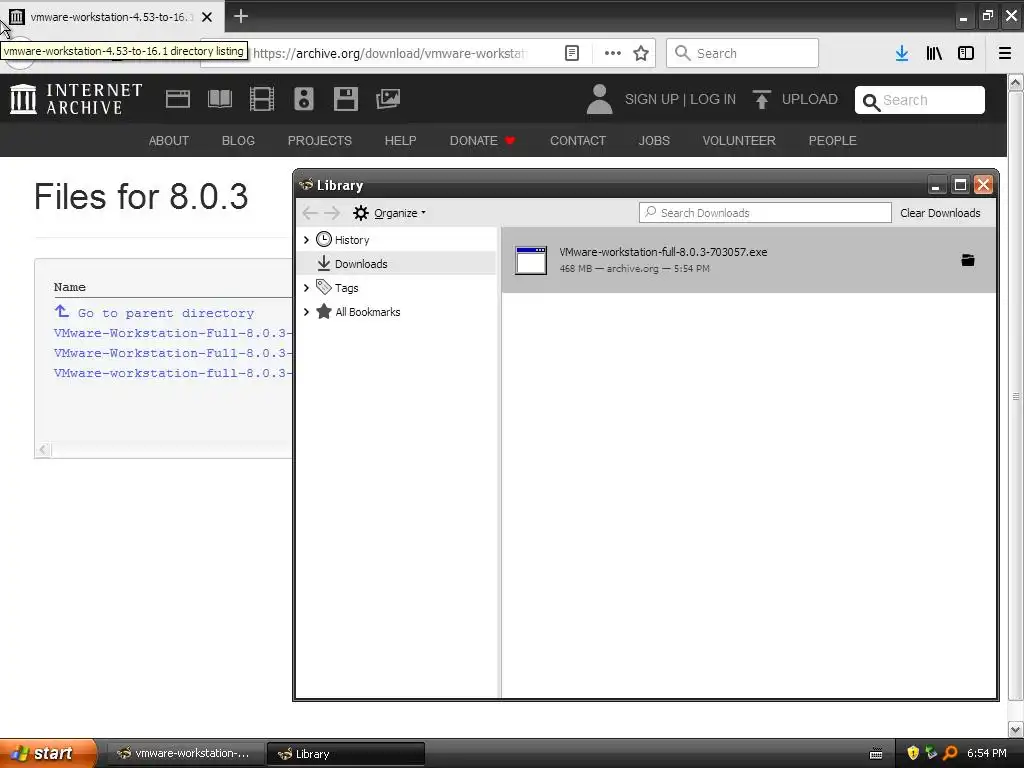Open the Firefox Library toolbar icon
This screenshot has height=768, width=1024.
[x=934, y=53]
